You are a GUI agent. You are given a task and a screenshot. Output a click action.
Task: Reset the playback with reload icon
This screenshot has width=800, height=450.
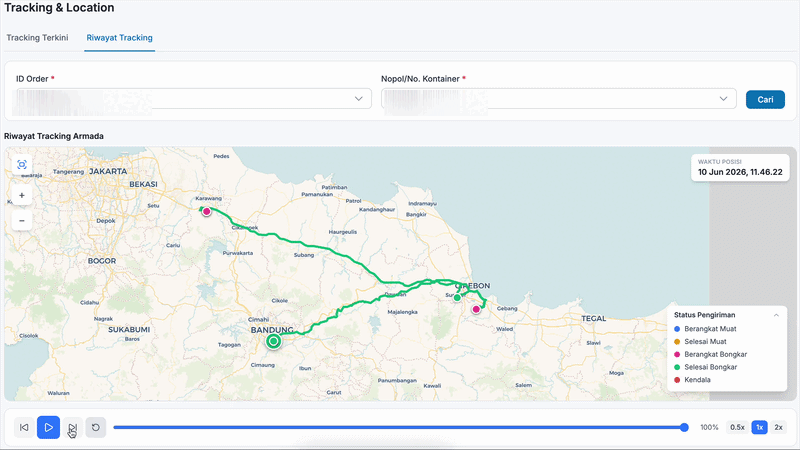96,428
